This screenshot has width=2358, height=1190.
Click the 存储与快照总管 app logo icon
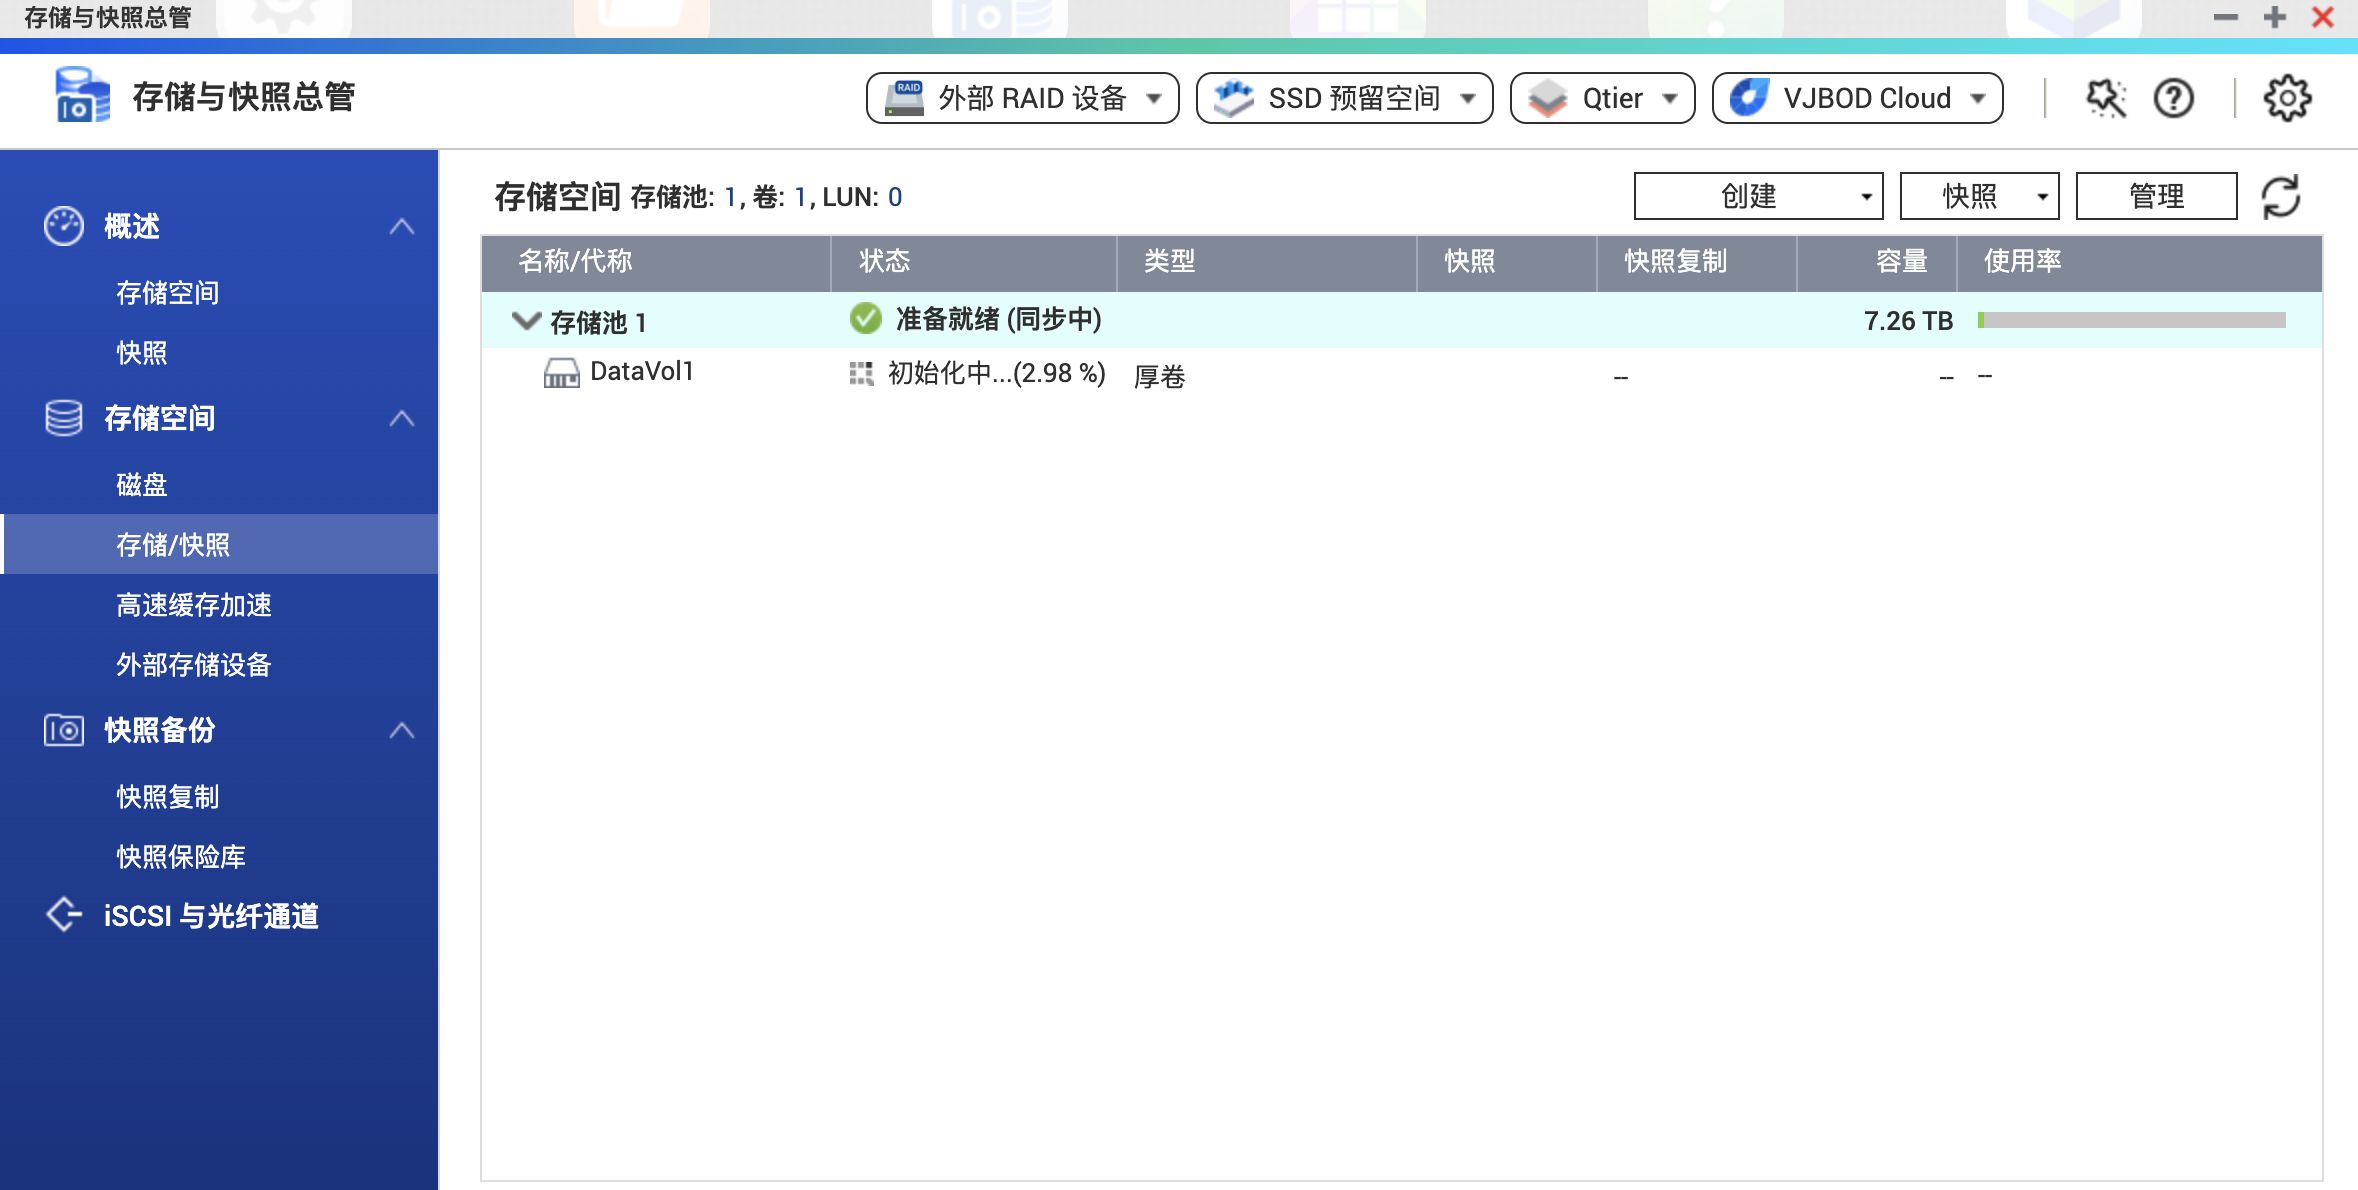click(82, 96)
